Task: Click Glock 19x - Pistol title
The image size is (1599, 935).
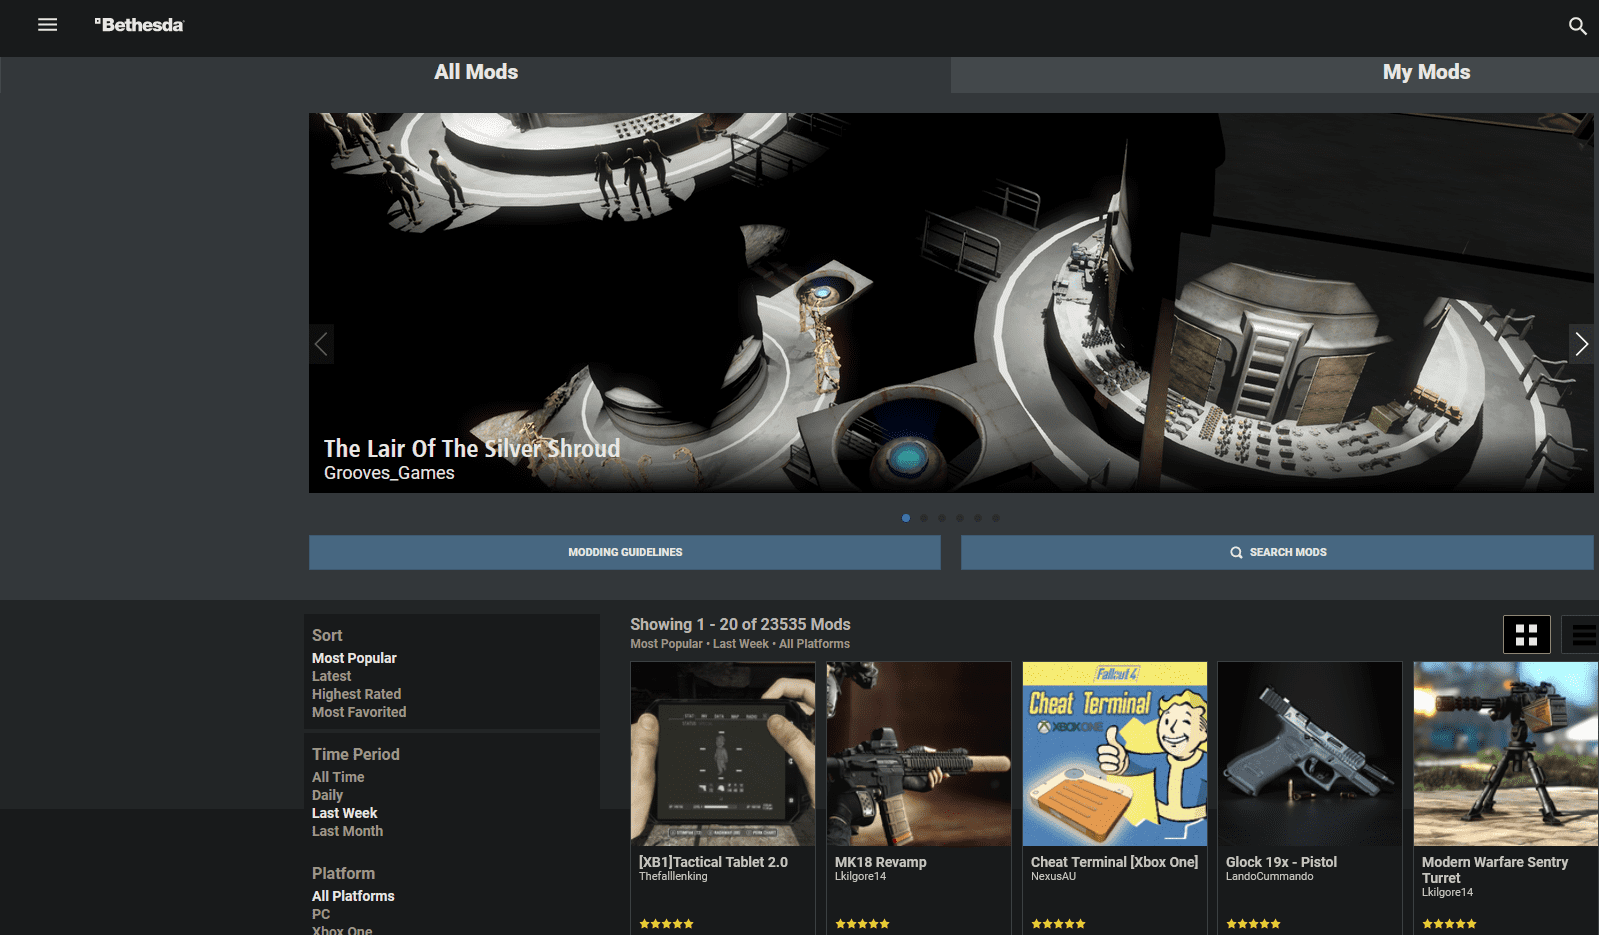Action: coord(1281,862)
